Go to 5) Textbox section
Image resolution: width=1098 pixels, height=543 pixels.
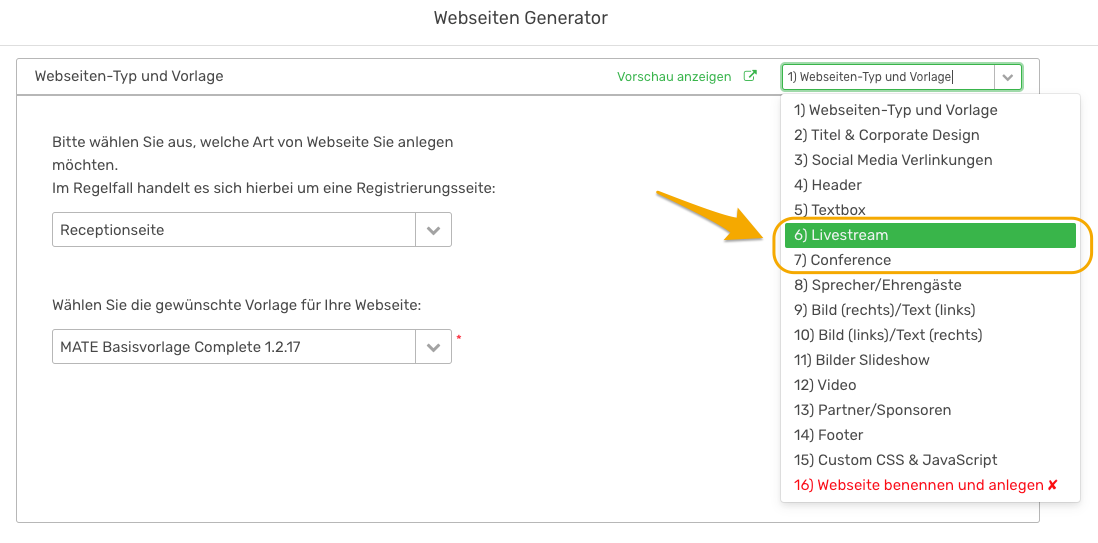pos(930,210)
